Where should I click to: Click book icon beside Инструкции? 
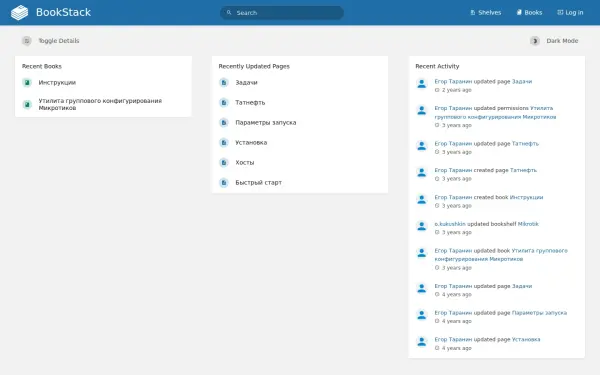27,82
